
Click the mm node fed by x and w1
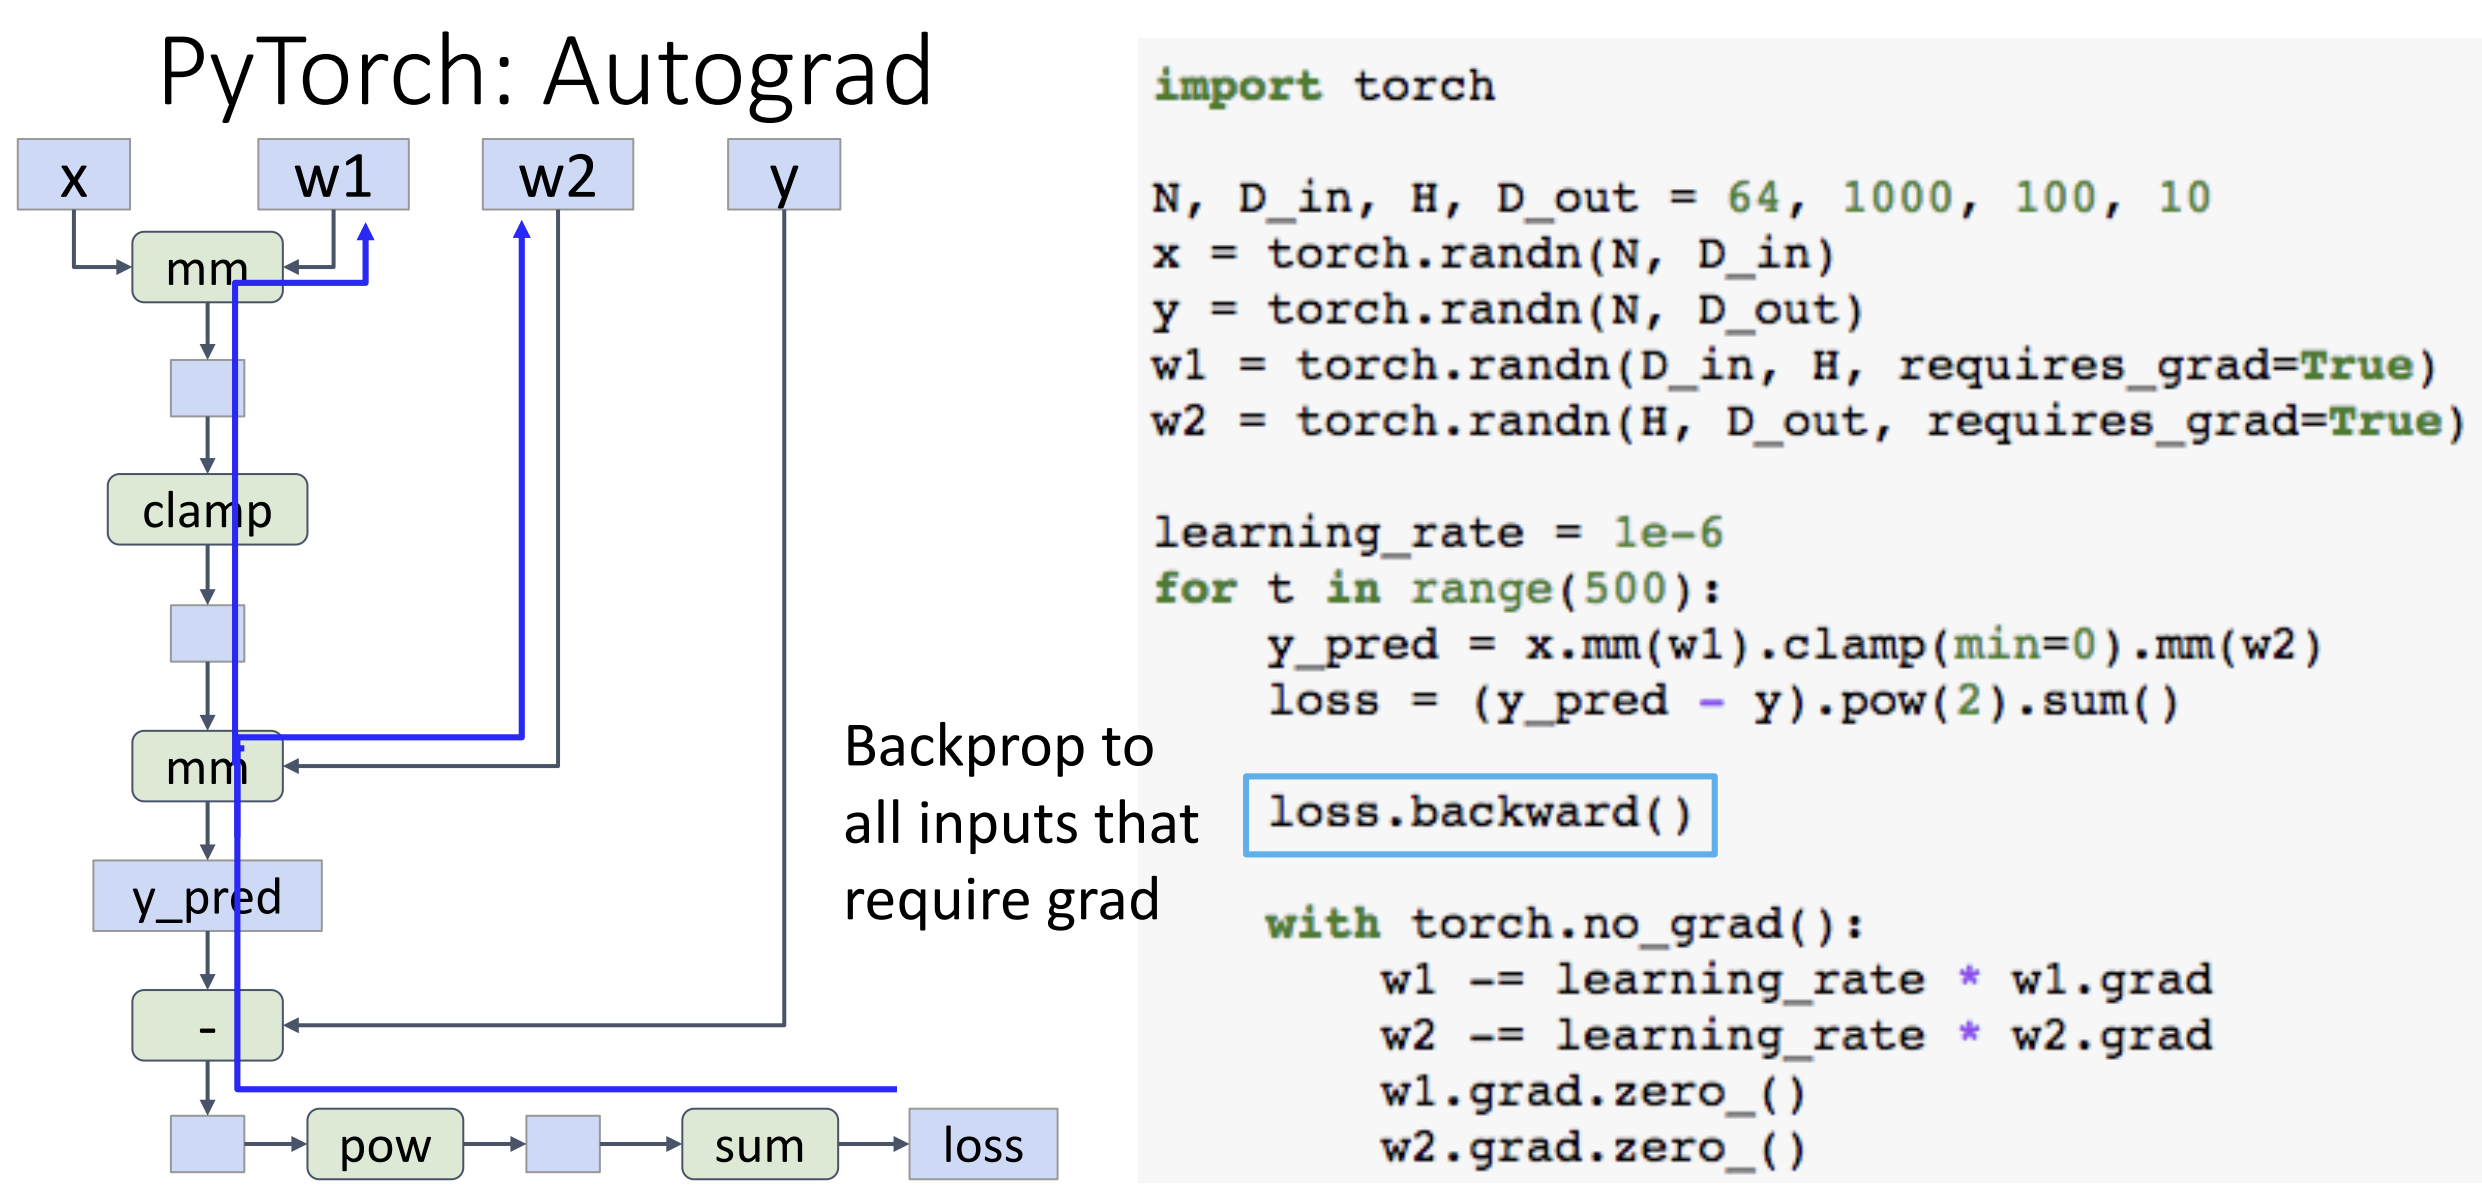click(207, 267)
